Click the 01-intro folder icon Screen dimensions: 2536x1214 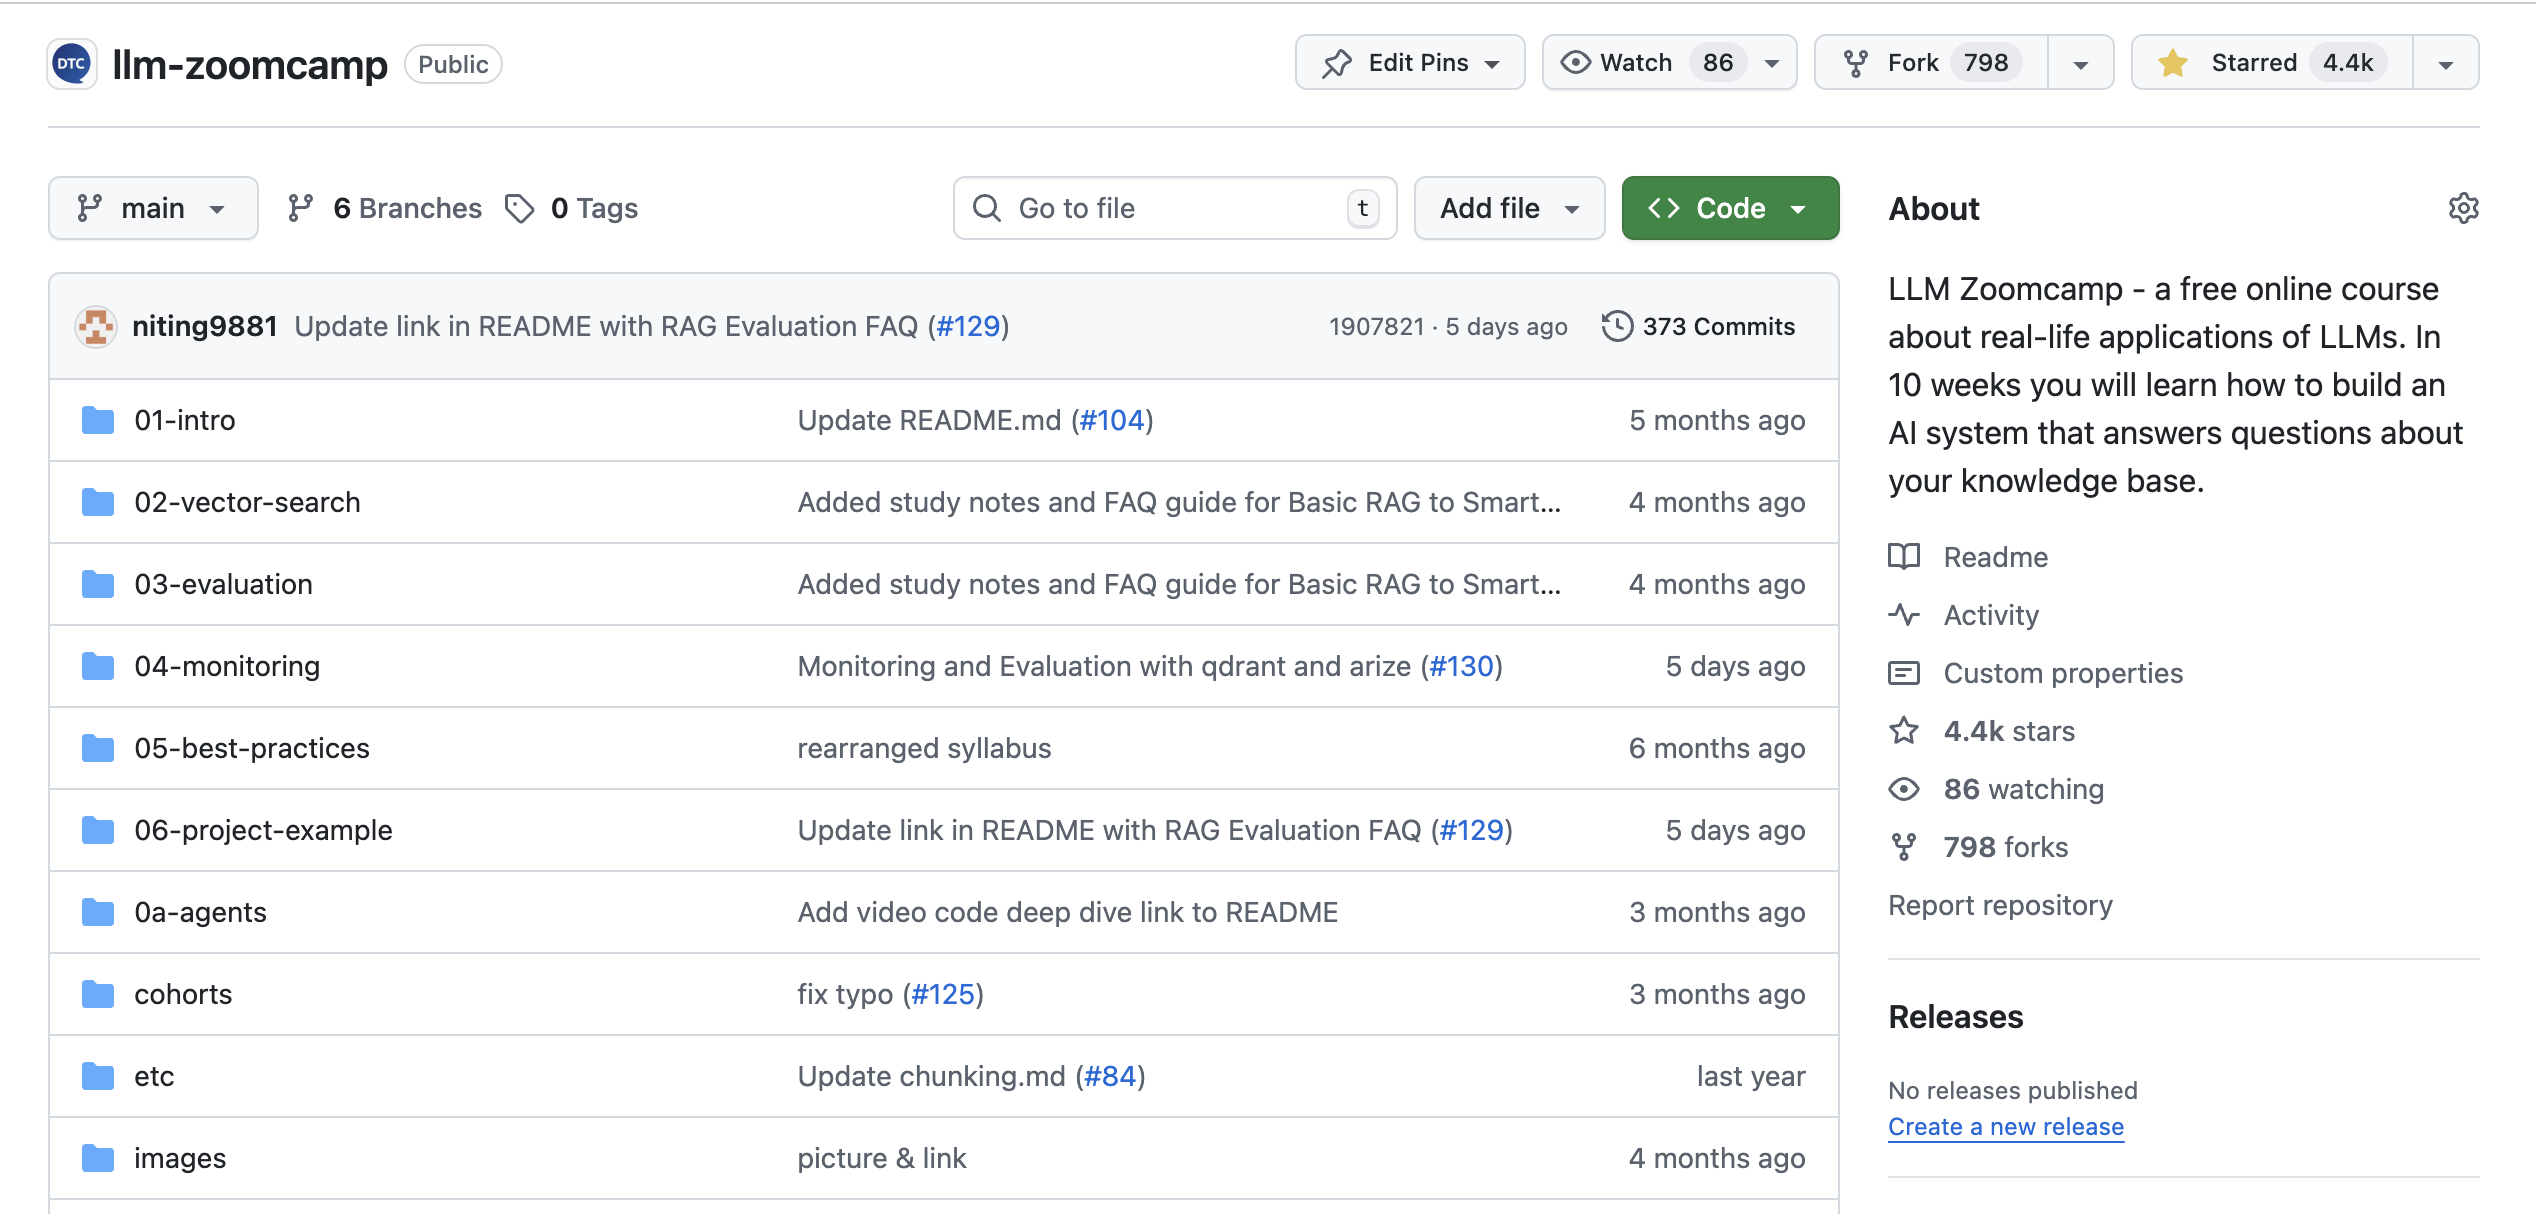98,420
